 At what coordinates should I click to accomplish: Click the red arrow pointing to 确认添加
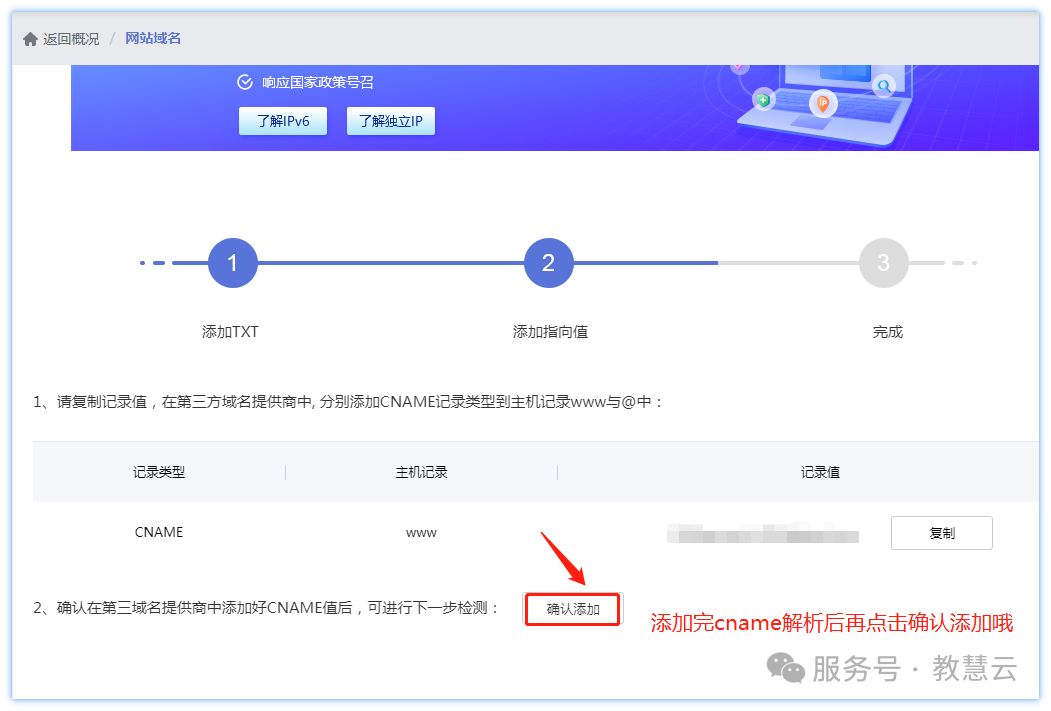tap(562, 558)
